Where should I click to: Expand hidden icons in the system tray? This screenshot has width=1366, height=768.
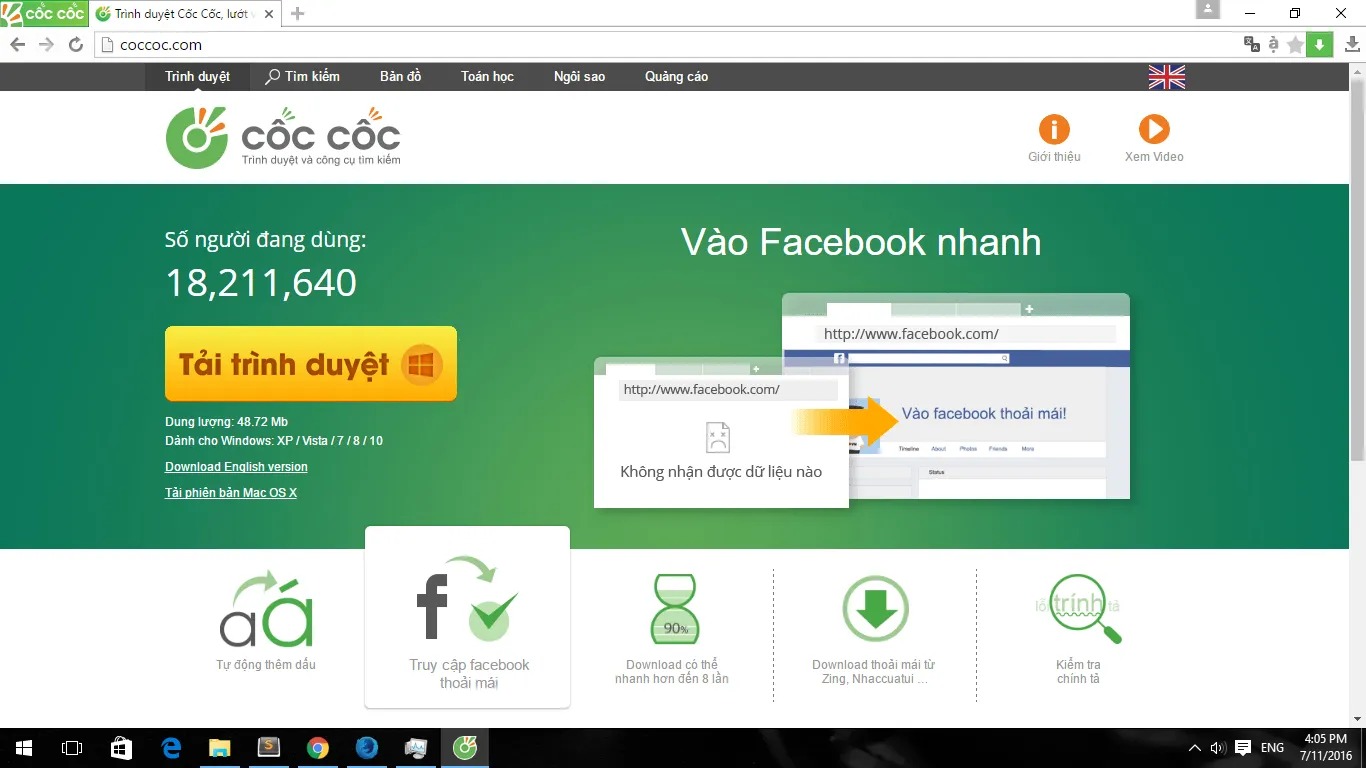coord(1194,747)
